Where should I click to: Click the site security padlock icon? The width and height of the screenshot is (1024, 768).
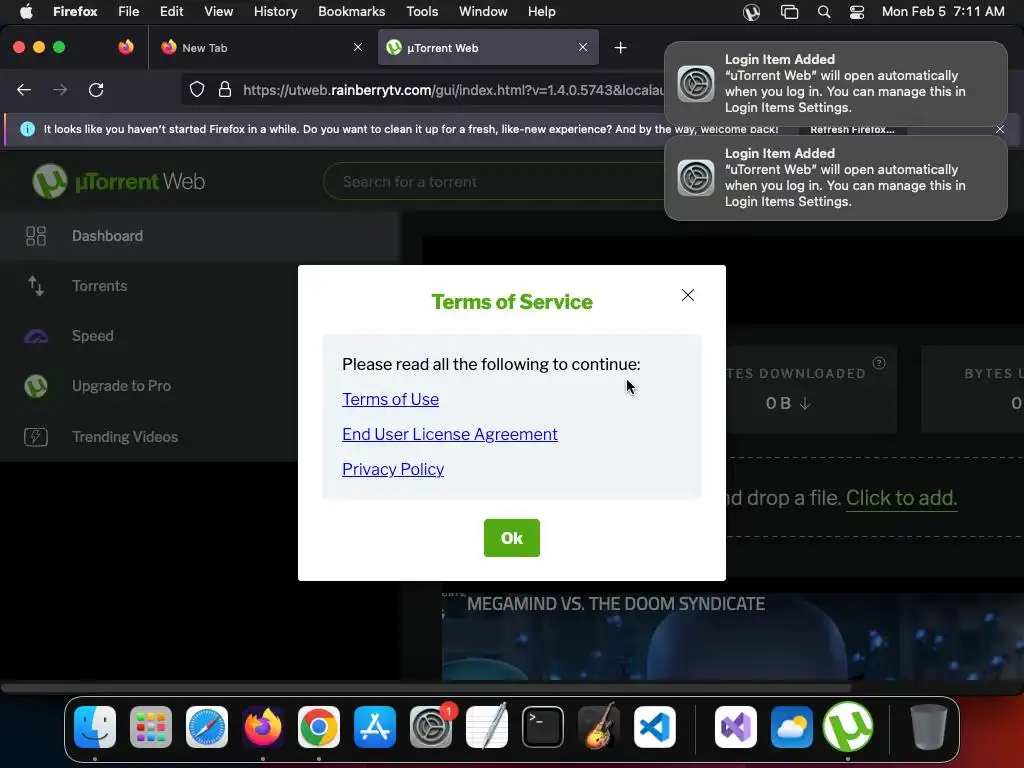coord(225,89)
